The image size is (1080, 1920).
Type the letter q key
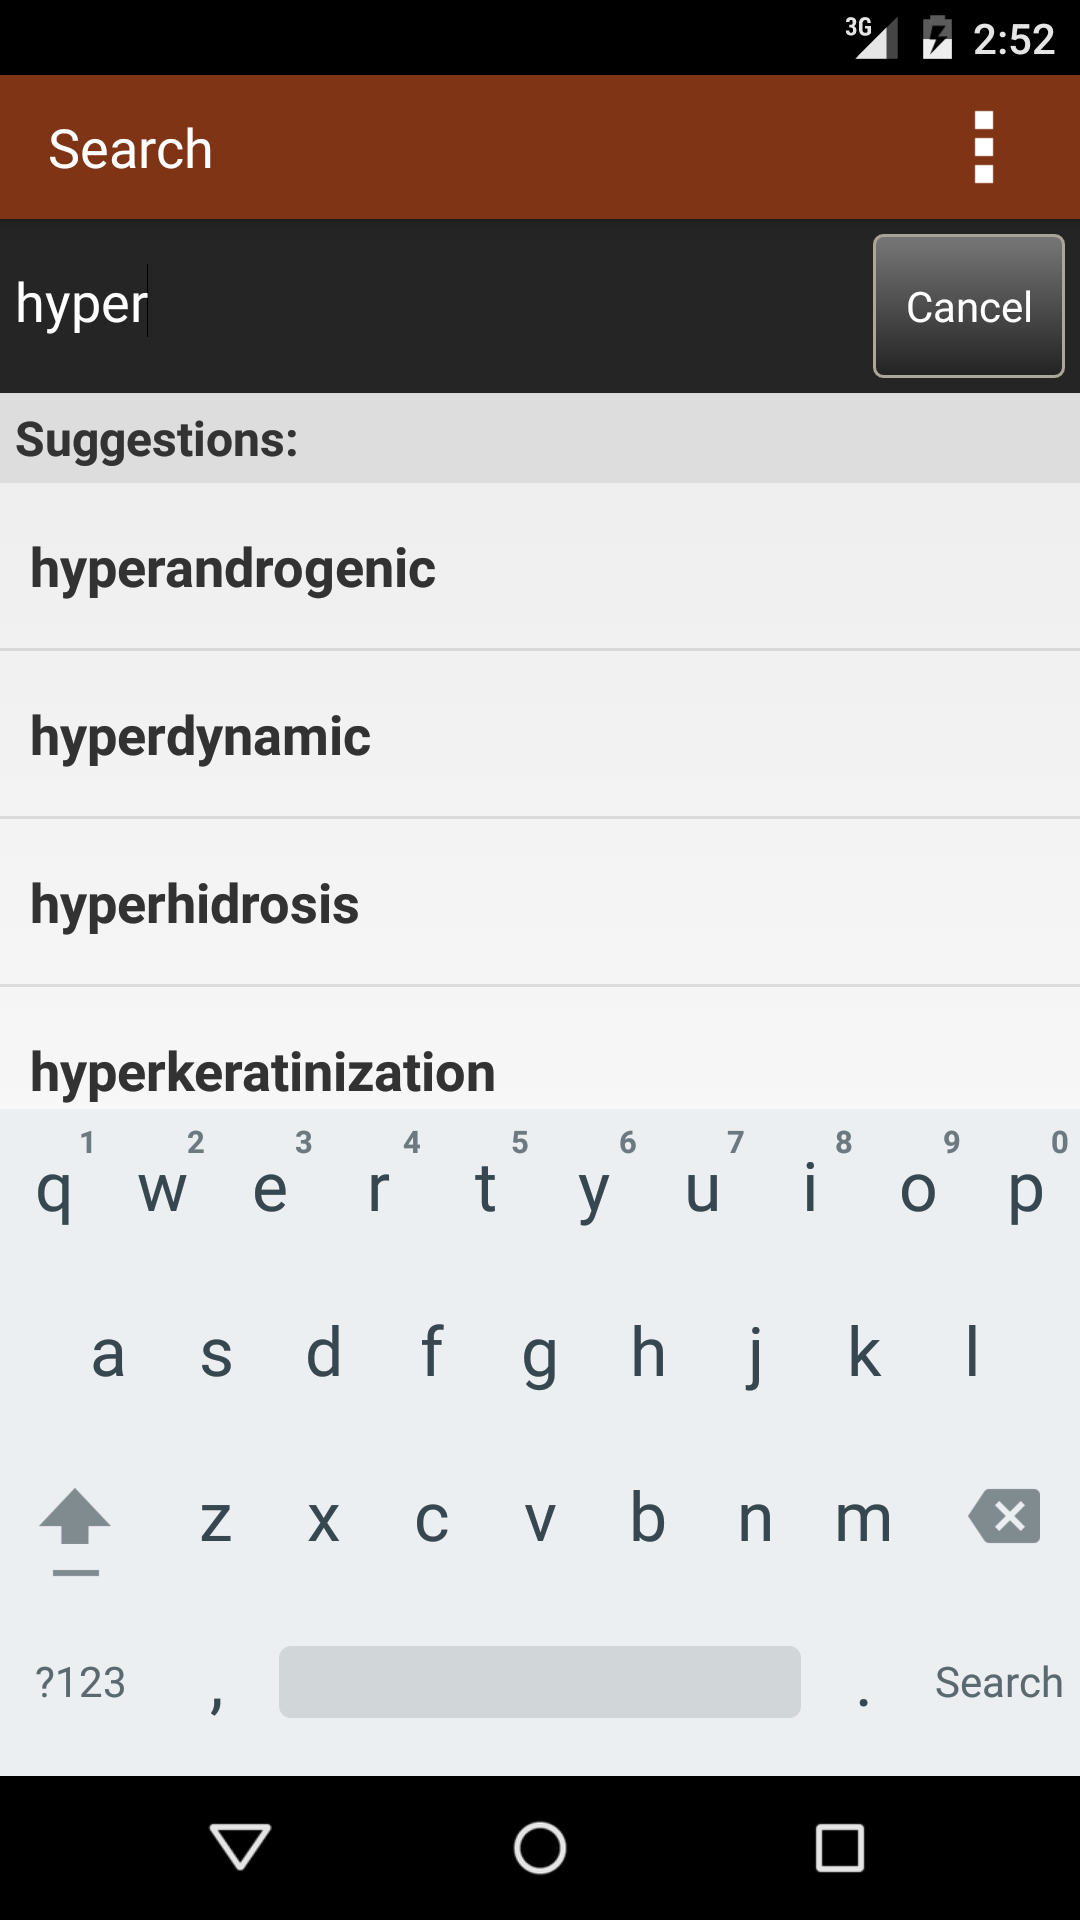tap(54, 1188)
